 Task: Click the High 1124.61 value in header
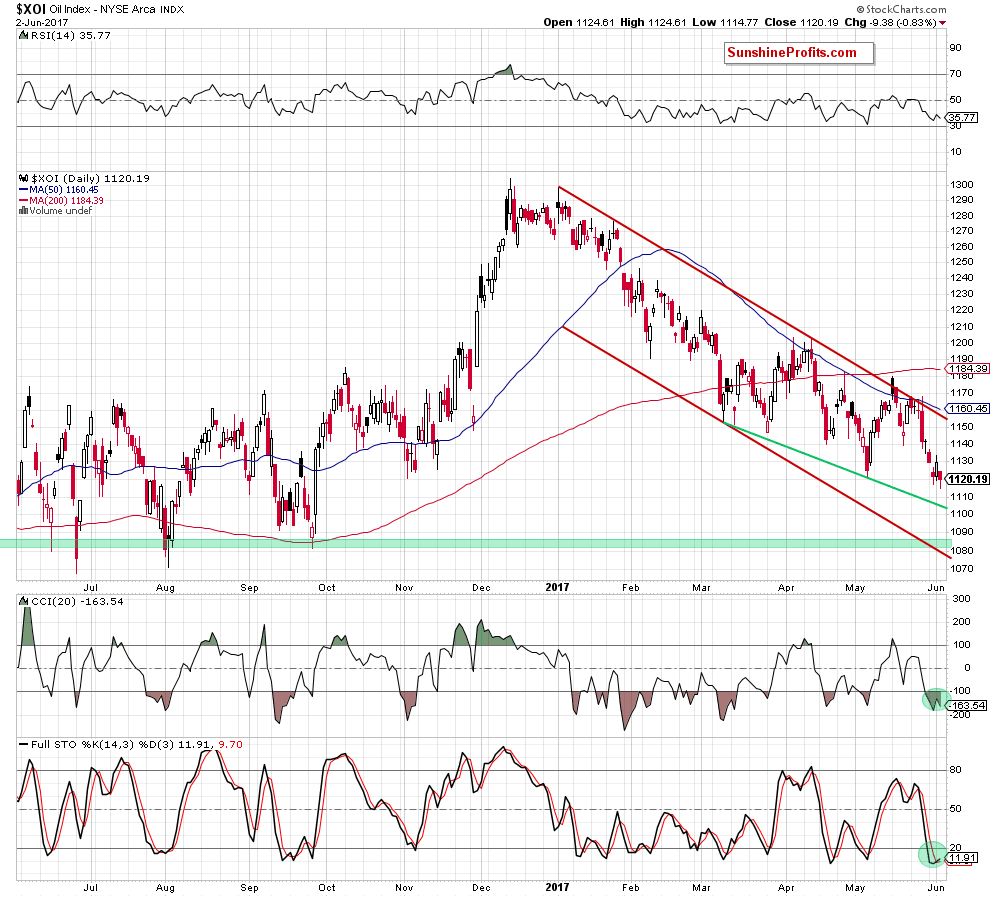coord(653,22)
